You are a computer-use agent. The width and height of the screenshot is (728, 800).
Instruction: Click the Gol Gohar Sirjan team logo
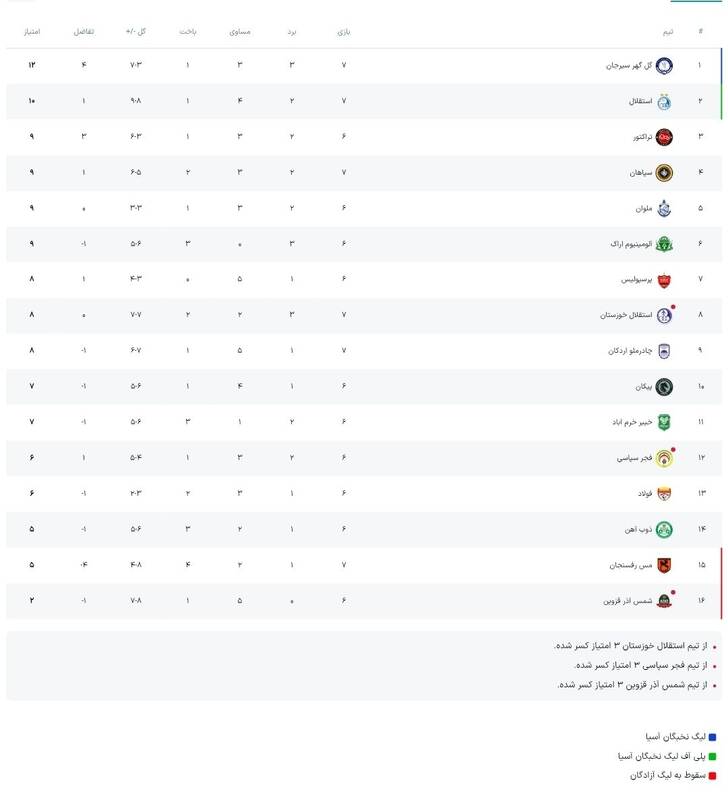pyautogui.click(x=665, y=66)
